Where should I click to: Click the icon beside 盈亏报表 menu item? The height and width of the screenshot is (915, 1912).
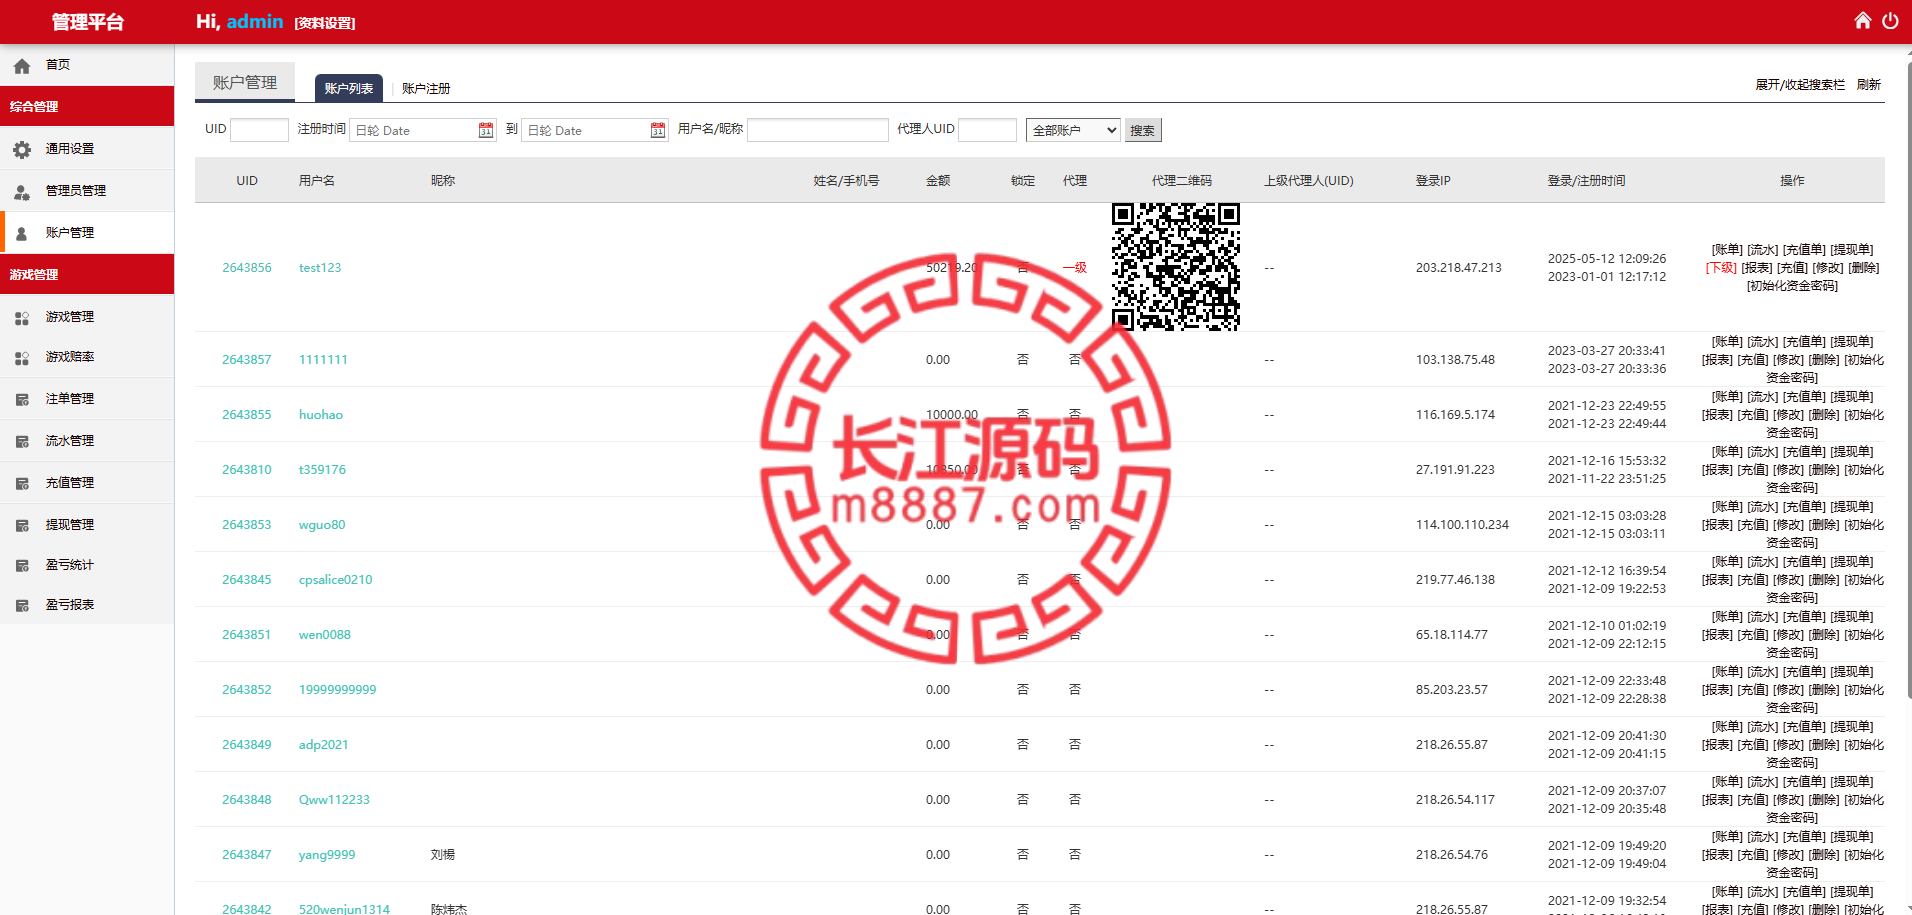(22, 606)
